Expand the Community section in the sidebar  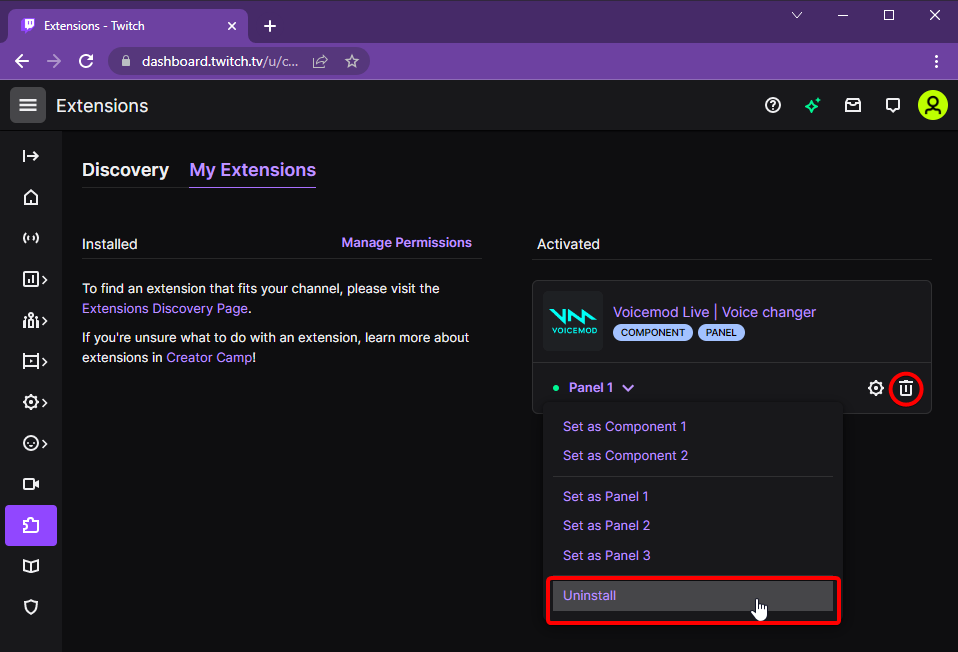[35, 320]
